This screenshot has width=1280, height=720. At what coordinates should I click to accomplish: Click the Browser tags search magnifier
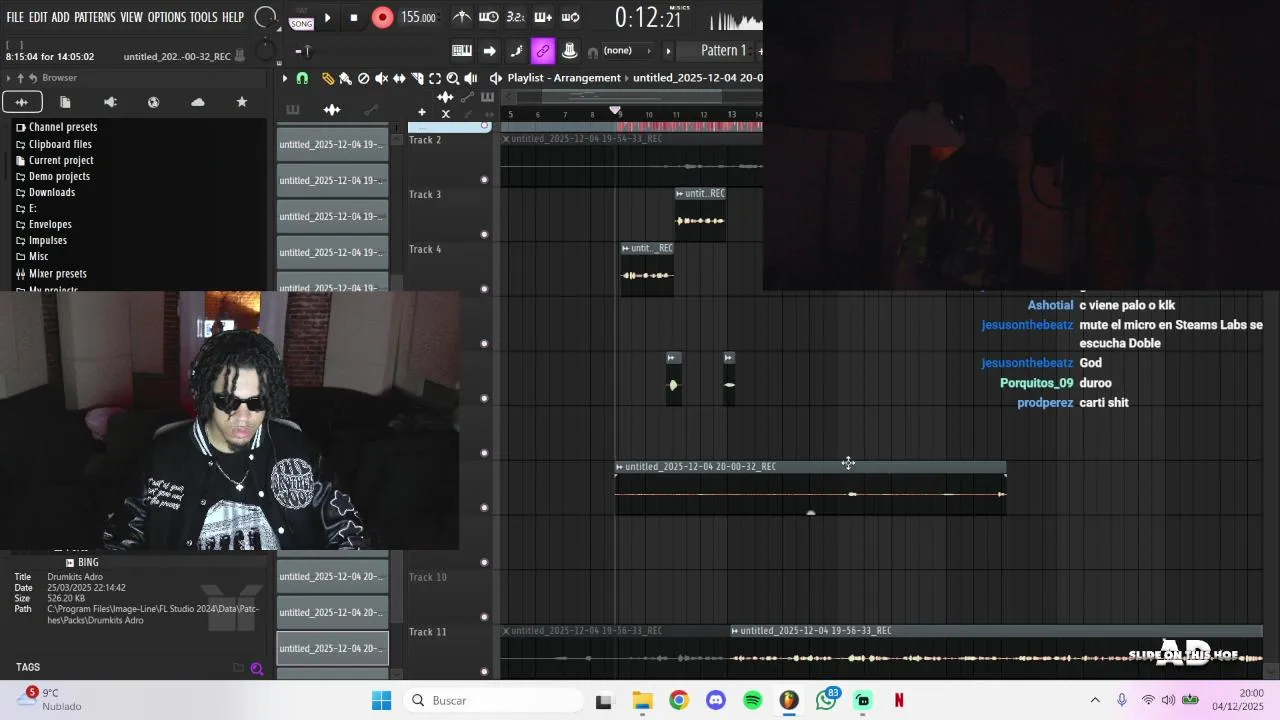click(257, 669)
